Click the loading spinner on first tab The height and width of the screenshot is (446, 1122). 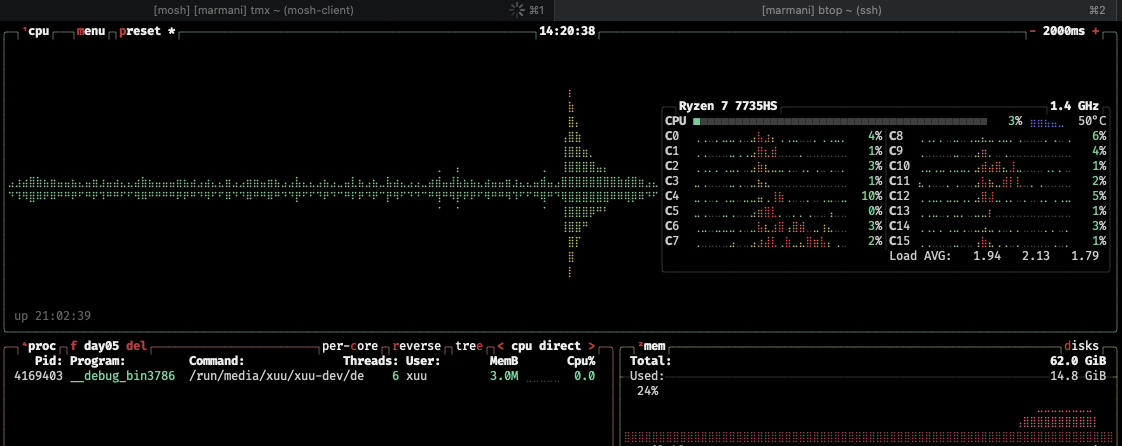517,10
